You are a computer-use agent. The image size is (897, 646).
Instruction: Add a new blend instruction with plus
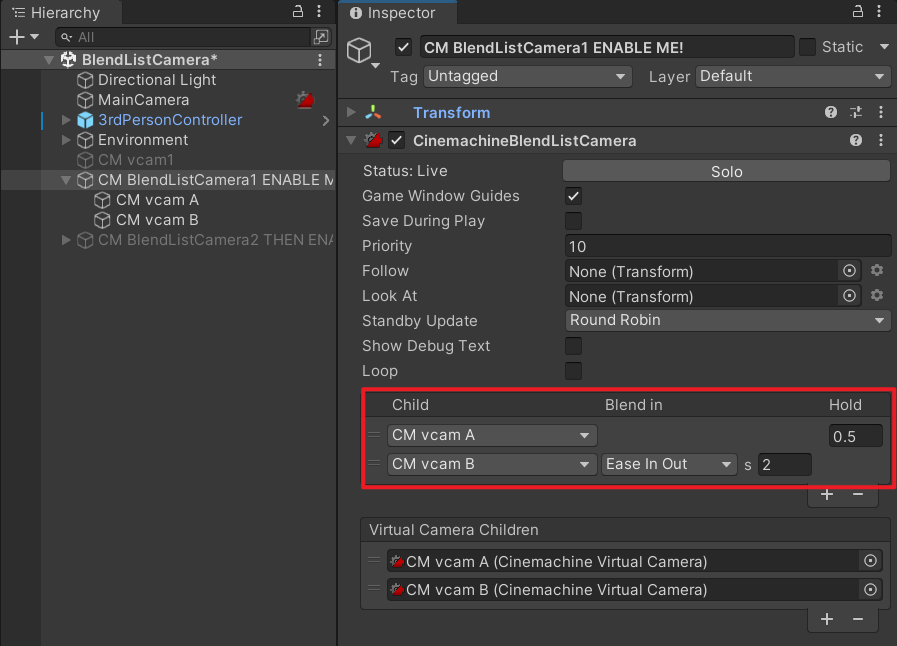tap(827, 494)
